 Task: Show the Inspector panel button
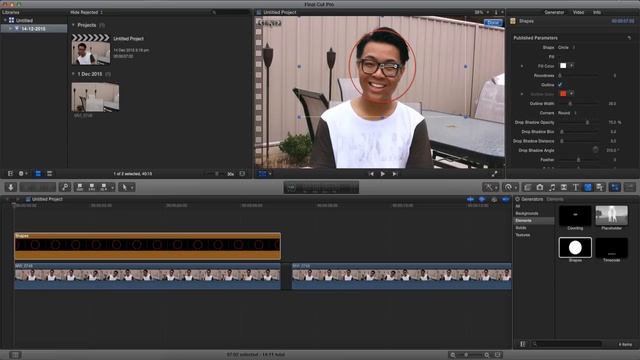(615, 187)
